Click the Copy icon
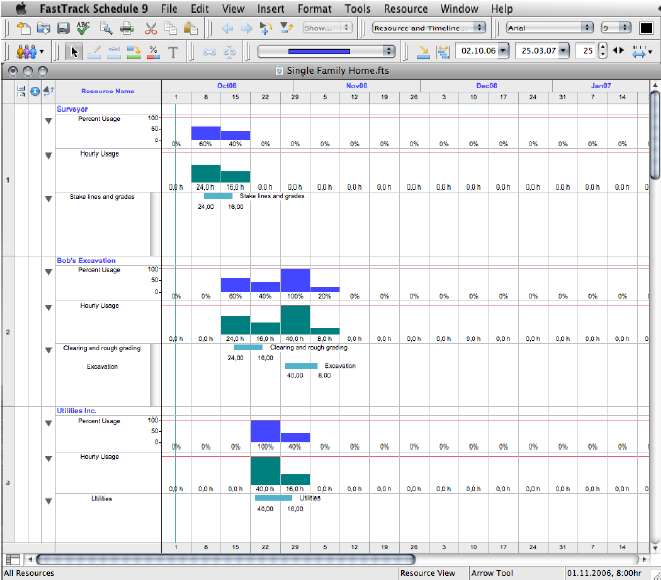 170,28
